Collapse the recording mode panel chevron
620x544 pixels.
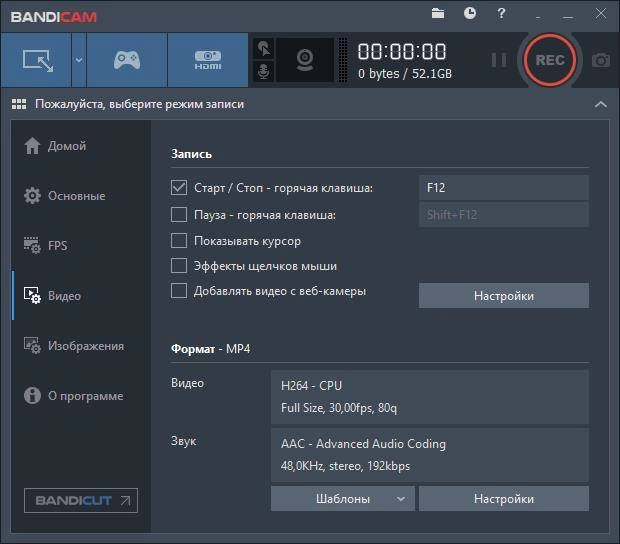(x=601, y=104)
